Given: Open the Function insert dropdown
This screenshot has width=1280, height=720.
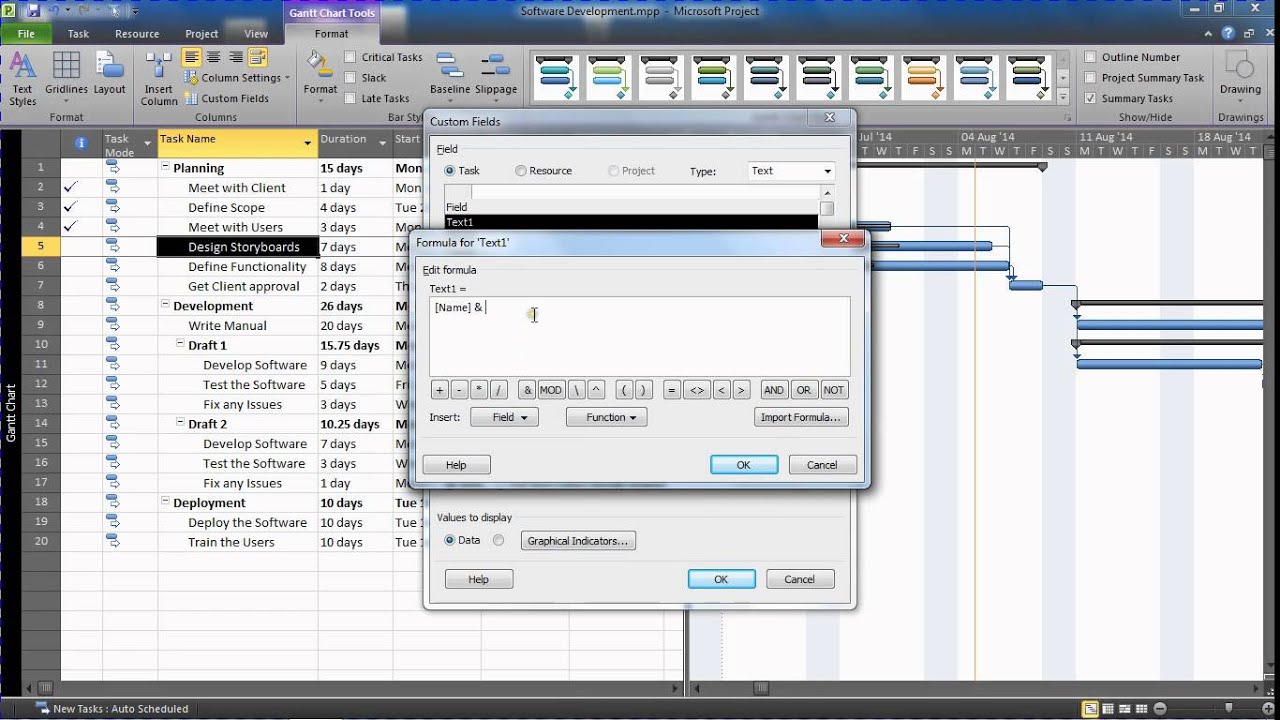Looking at the screenshot, I should pyautogui.click(x=606, y=417).
